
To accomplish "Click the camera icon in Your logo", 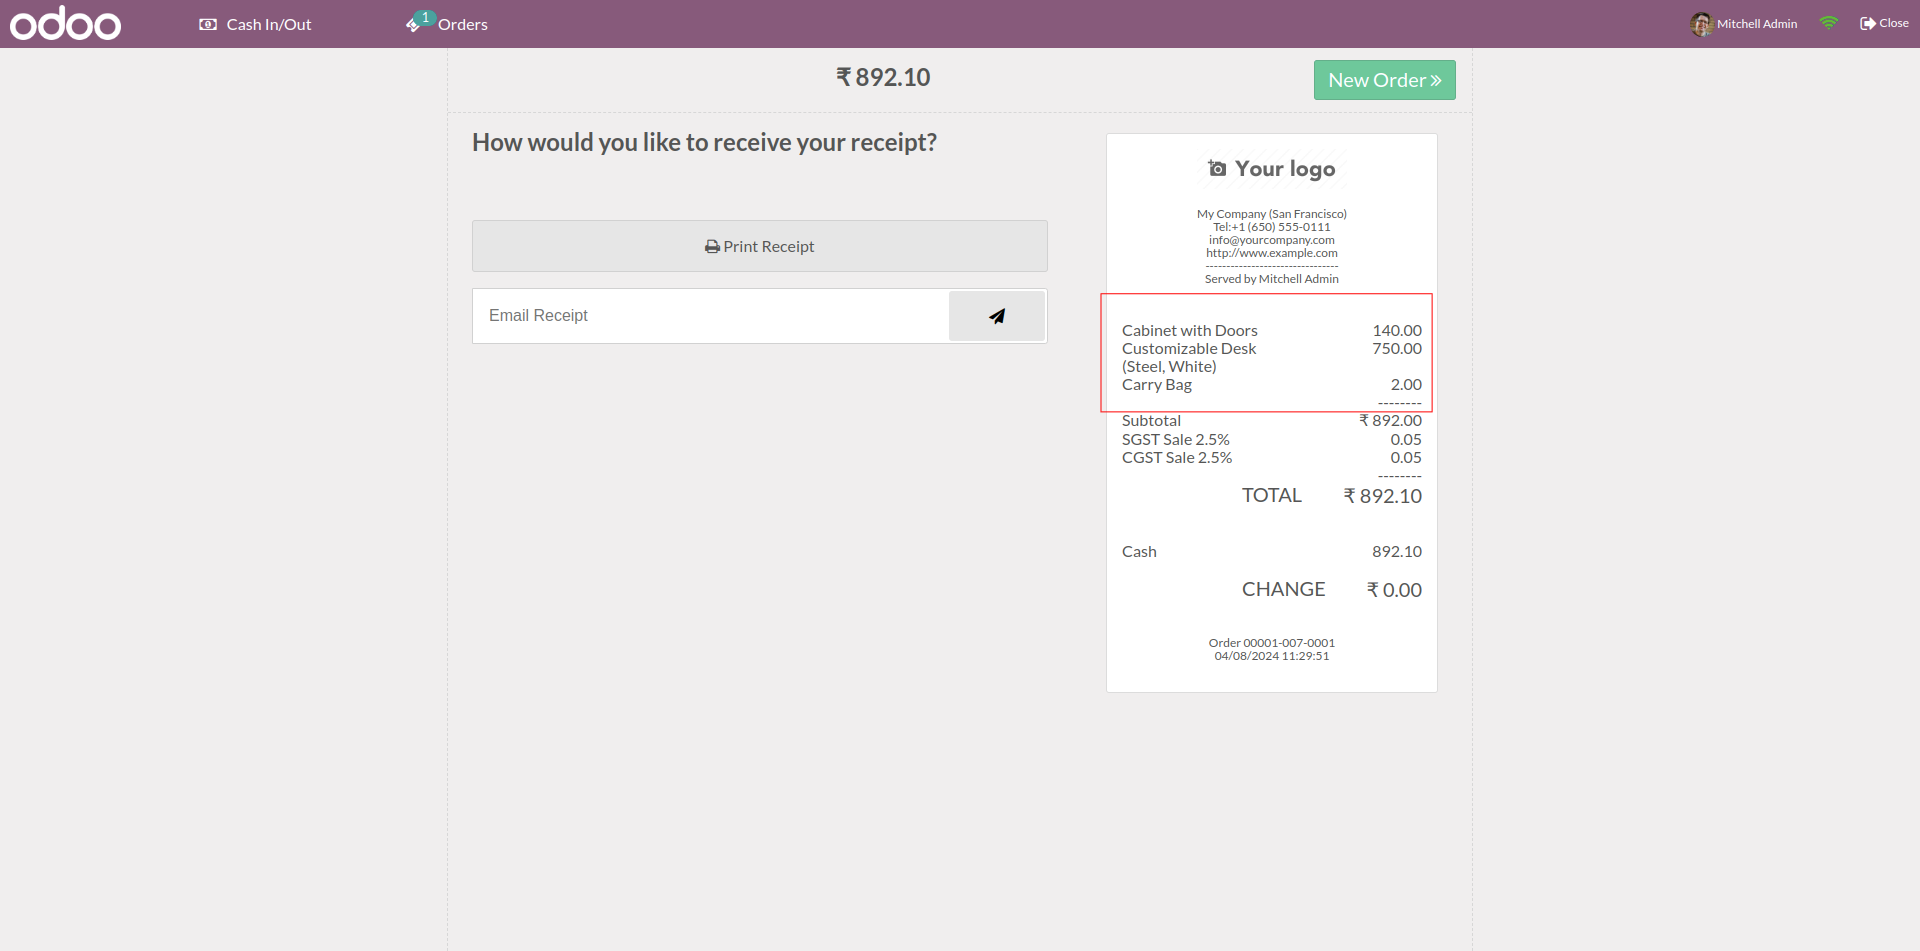I will [1217, 168].
